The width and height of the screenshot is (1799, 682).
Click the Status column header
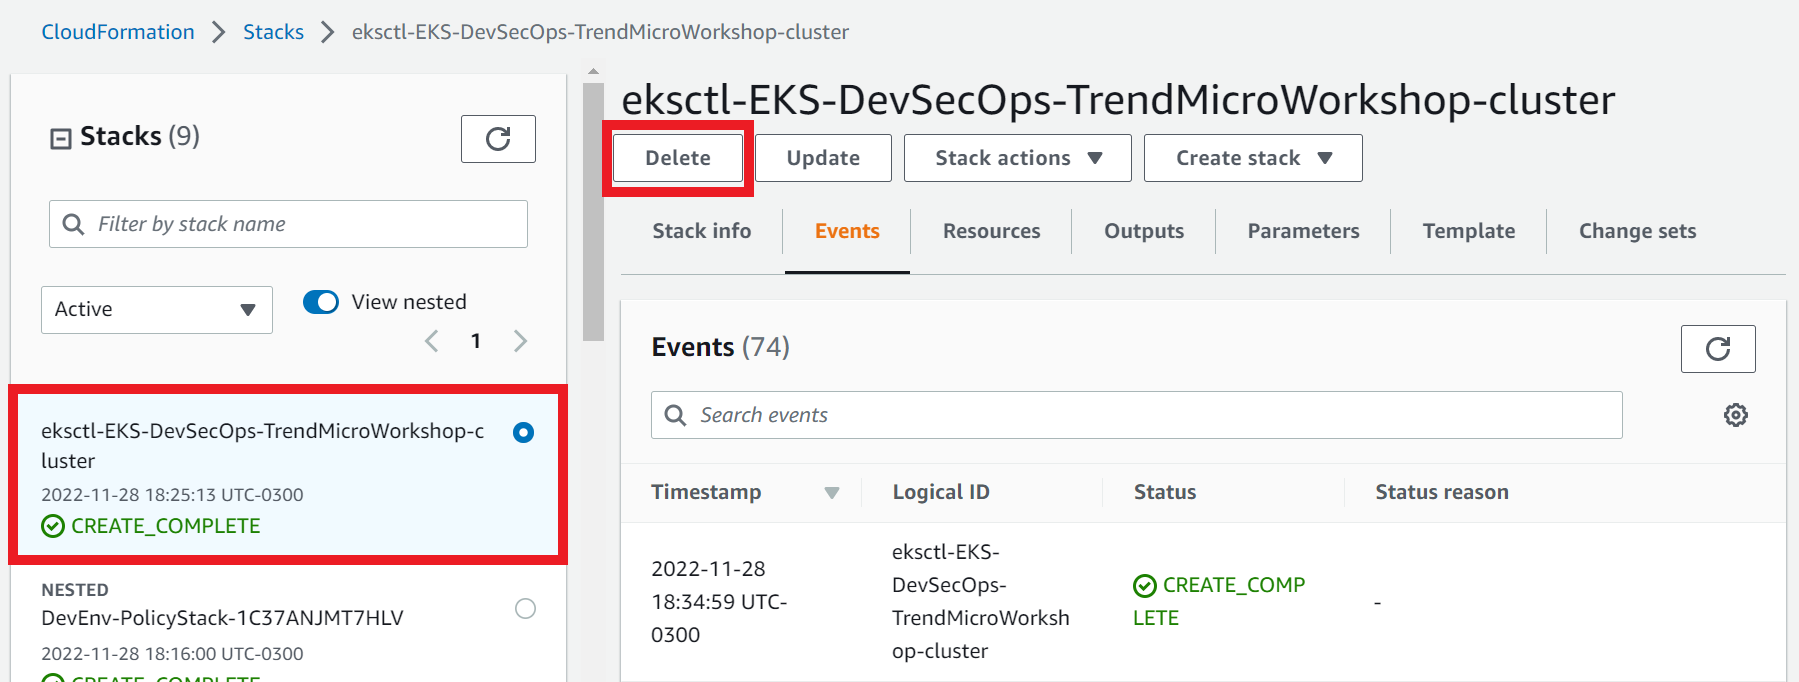[1165, 492]
